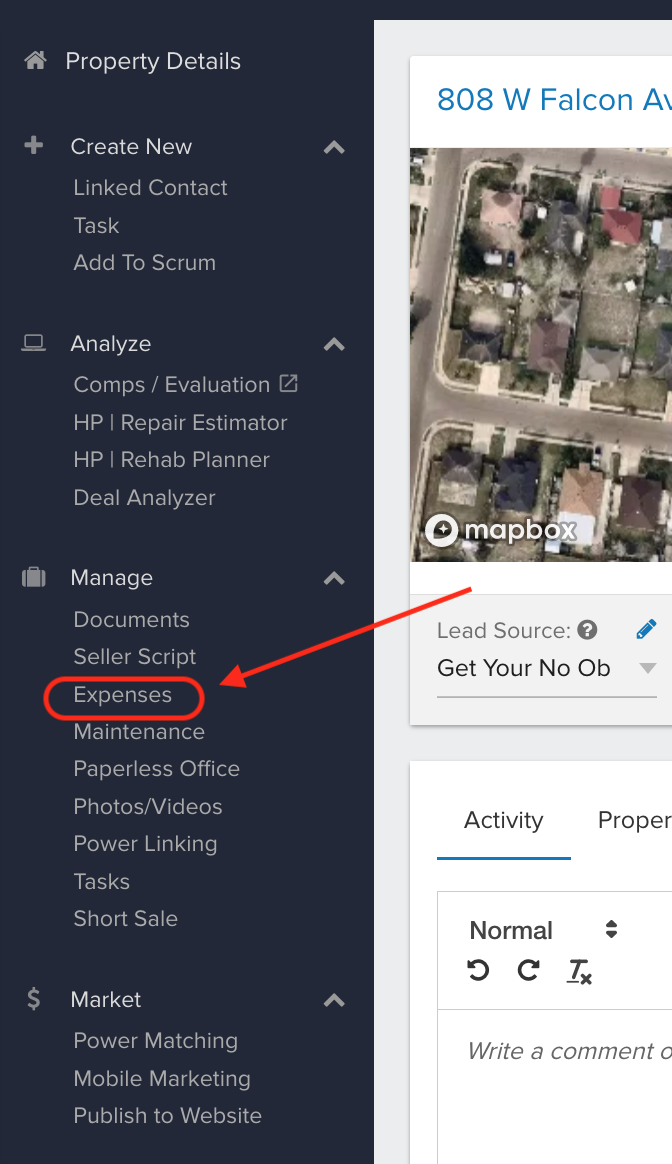Click the dollar sign icon beside Market

(x=33, y=998)
